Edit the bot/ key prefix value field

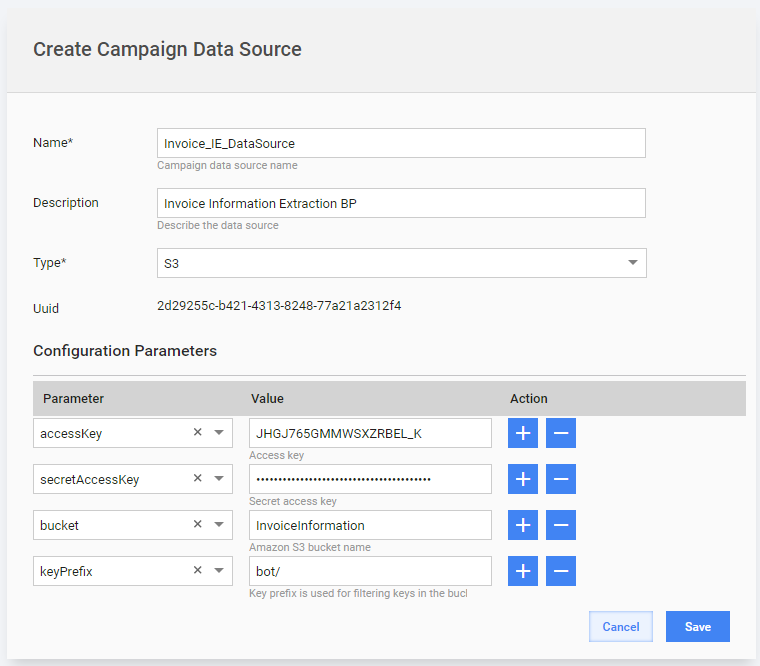point(370,571)
